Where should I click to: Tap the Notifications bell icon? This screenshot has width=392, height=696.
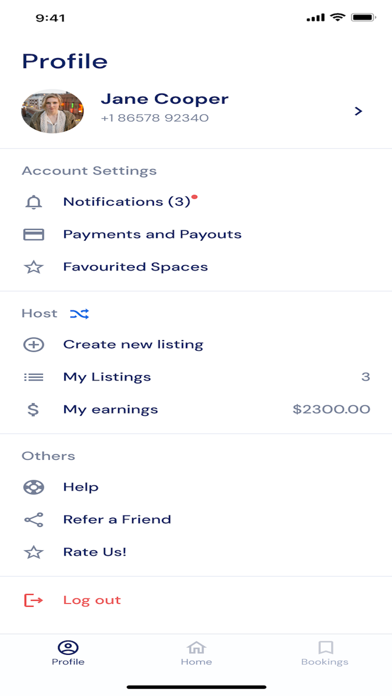pos(33,202)
